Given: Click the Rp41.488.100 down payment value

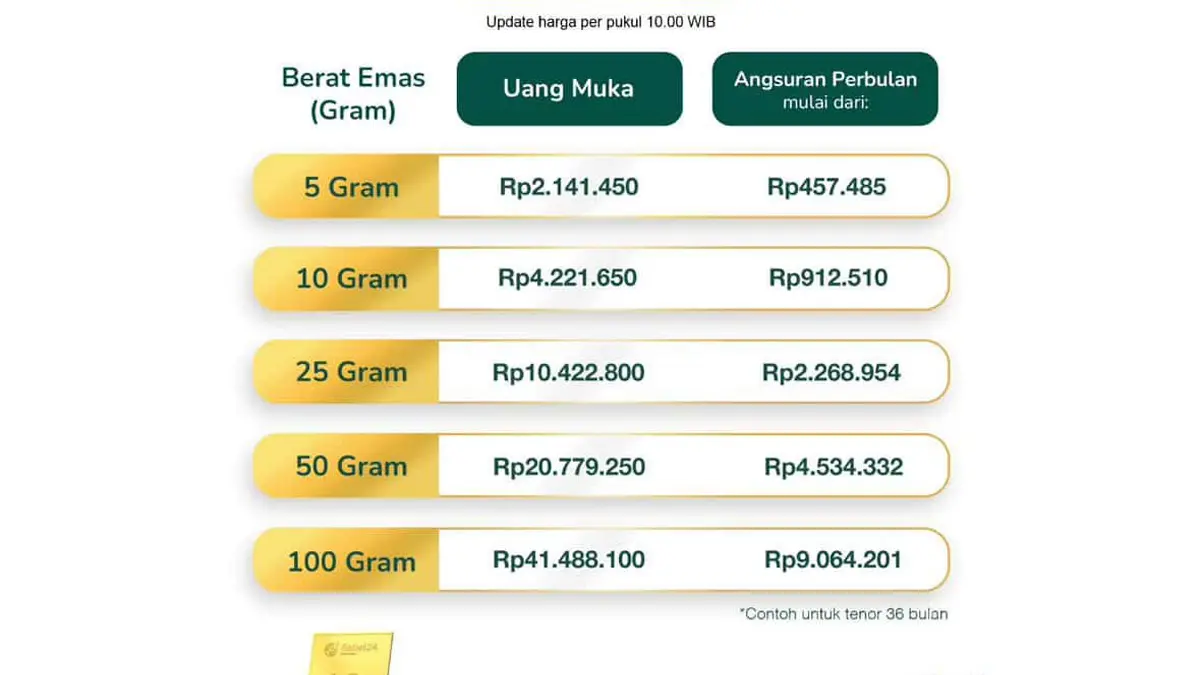Looking at the screenshot, I should [x=569, y=560].
